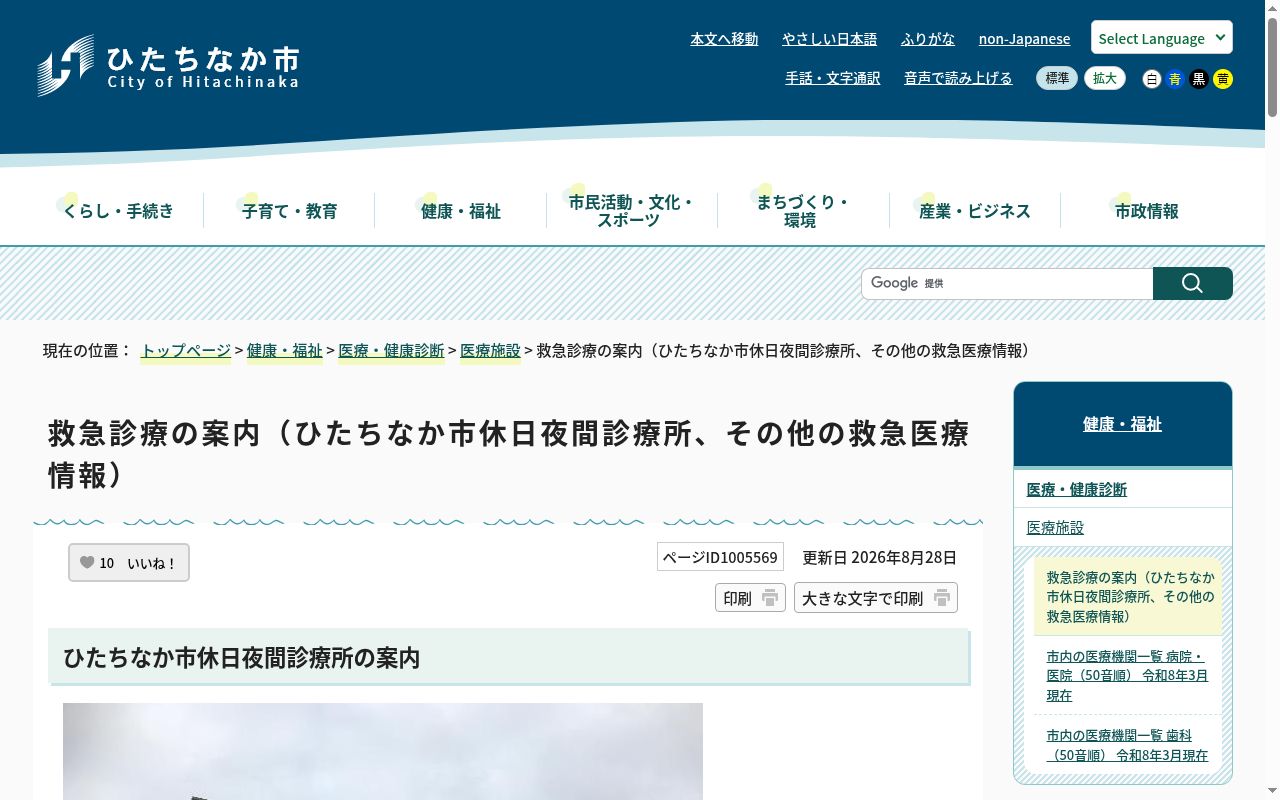The image size is (1280, 800).
Task: Open くらし・手続き menu
Action: 118,211
